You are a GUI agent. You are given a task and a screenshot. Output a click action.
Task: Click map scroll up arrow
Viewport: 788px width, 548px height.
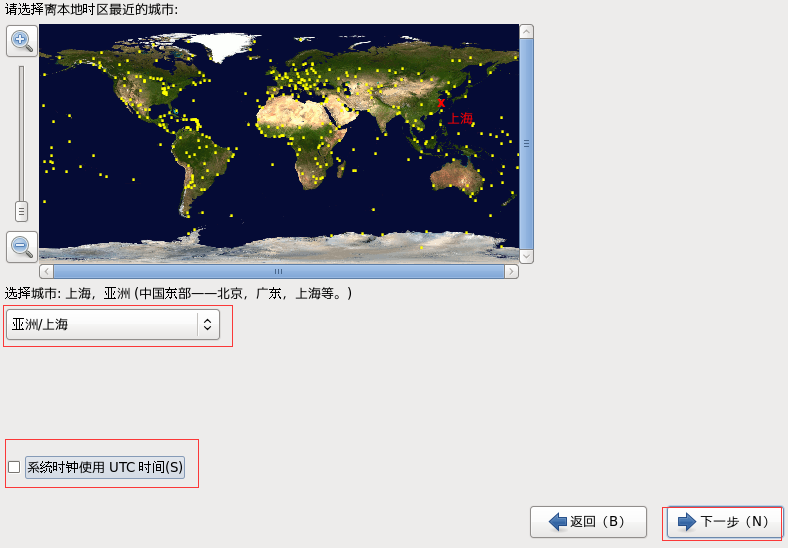[526, 32]
